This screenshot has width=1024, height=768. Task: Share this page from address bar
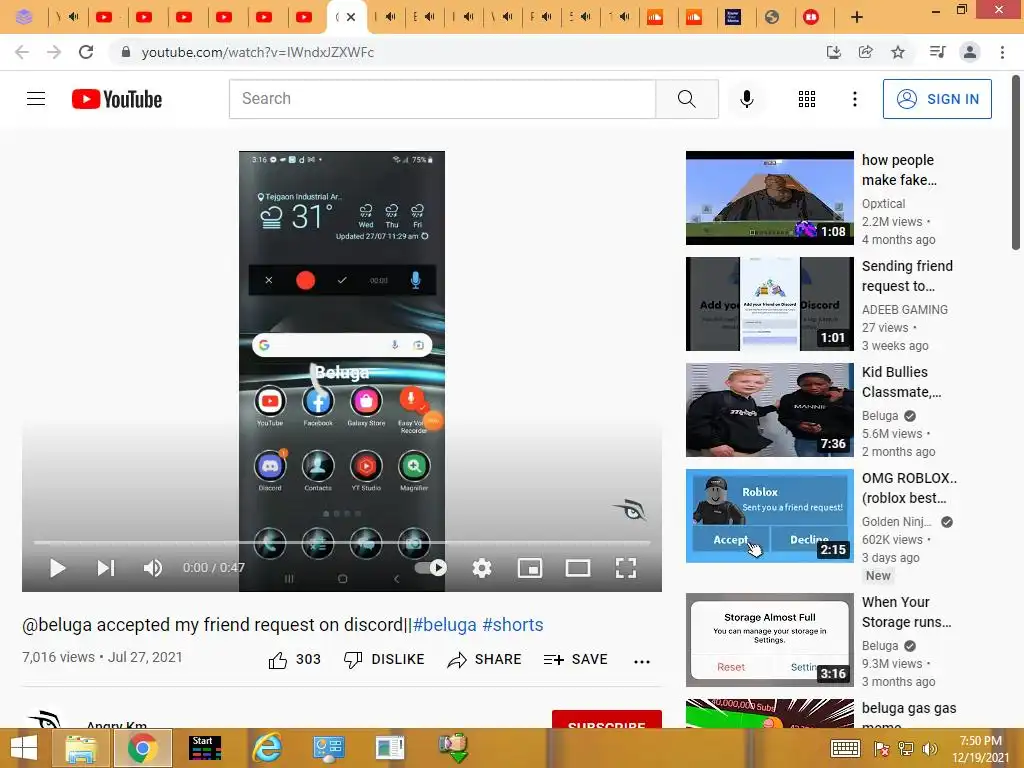[x=865, y=52]
